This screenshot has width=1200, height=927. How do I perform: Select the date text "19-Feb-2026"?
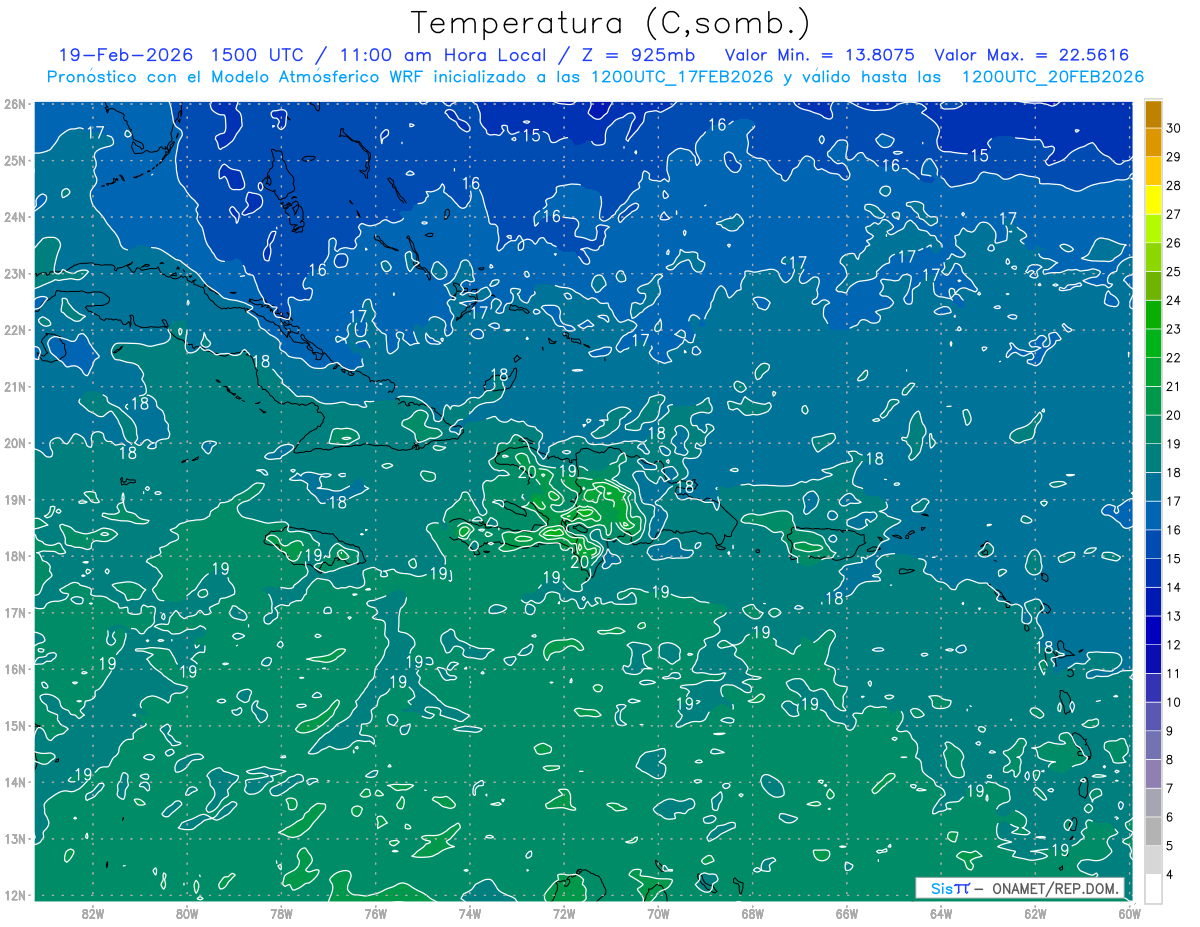[x=126, y=55]
